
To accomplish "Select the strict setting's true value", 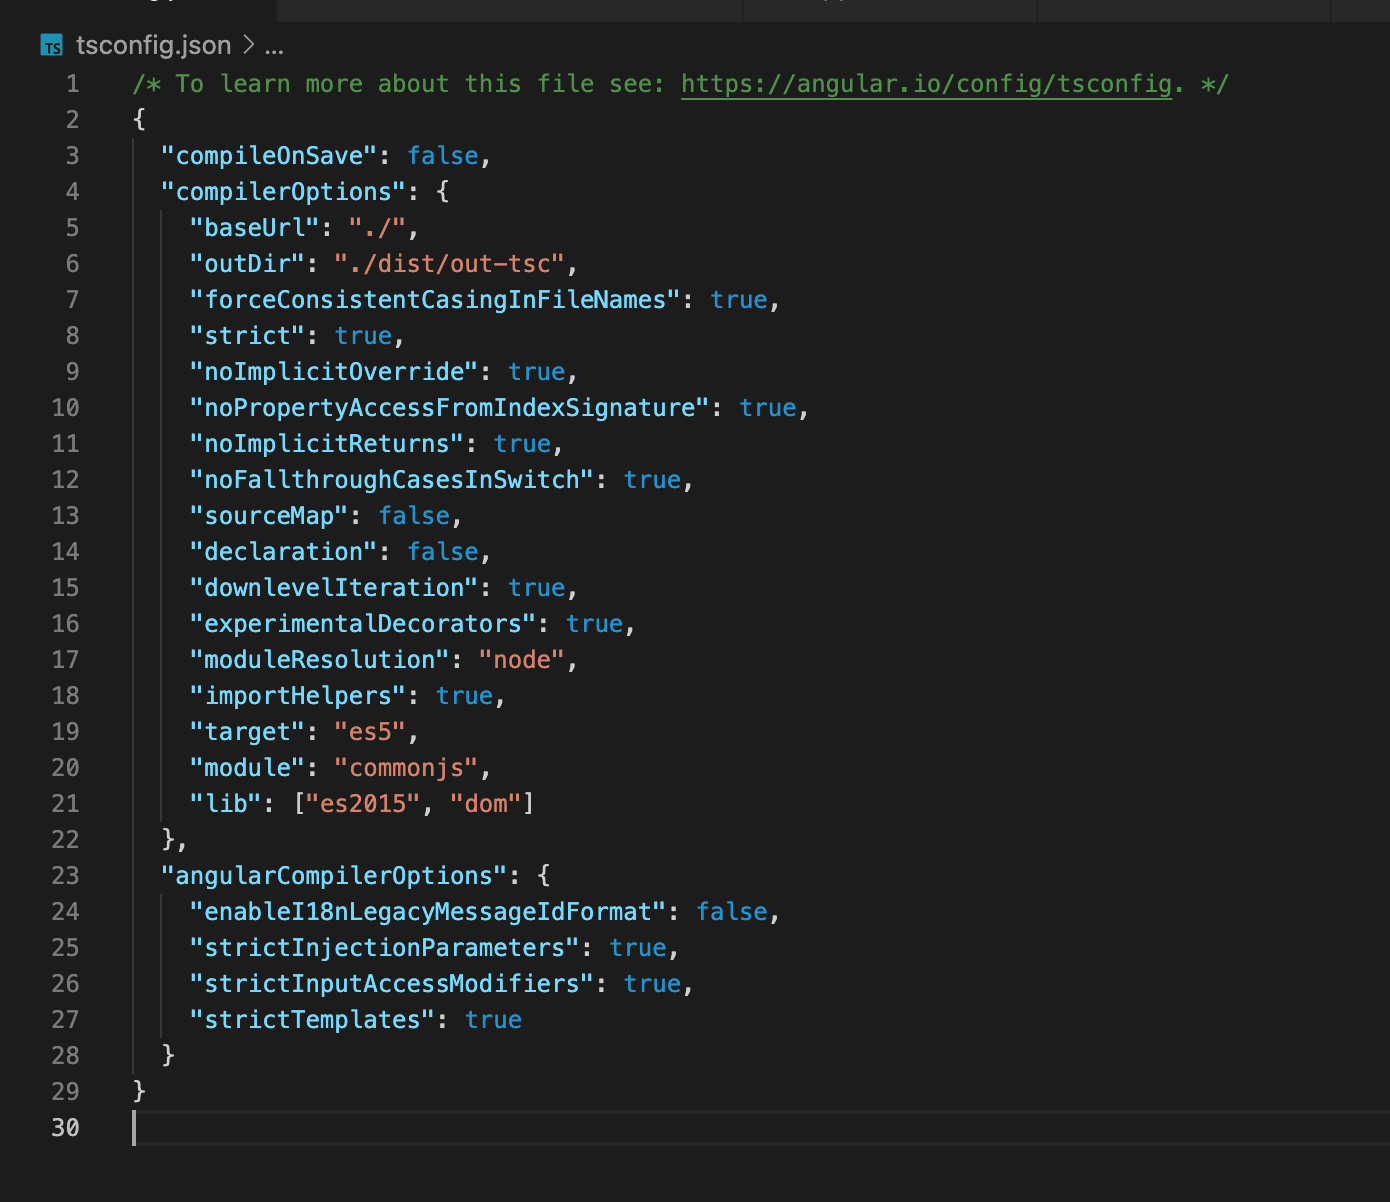I will click(x=362, y=335).
